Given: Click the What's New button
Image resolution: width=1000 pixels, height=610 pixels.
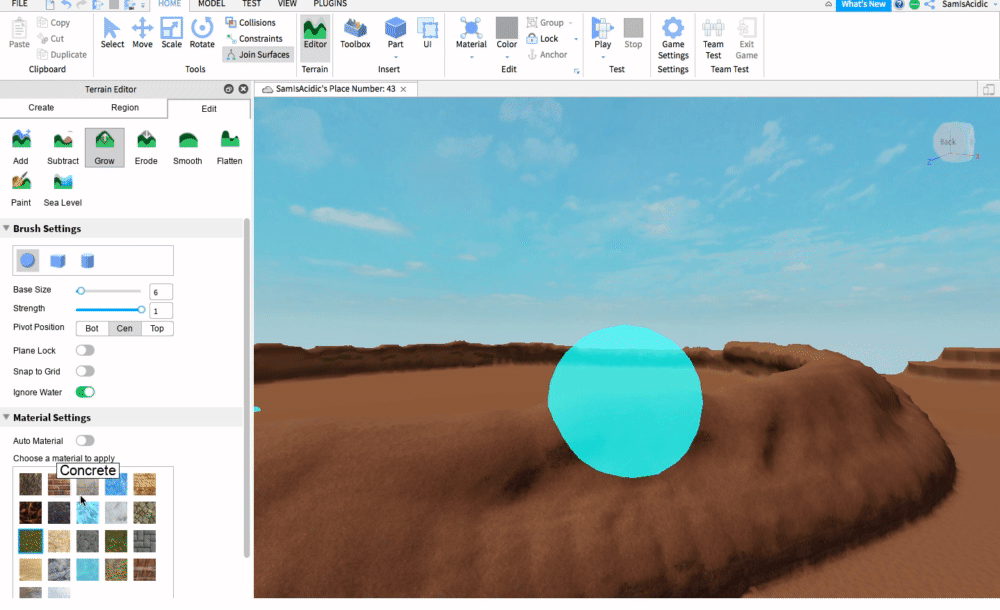Looking at the screenshot, I should pyautogui.click(x=863, y=4).
